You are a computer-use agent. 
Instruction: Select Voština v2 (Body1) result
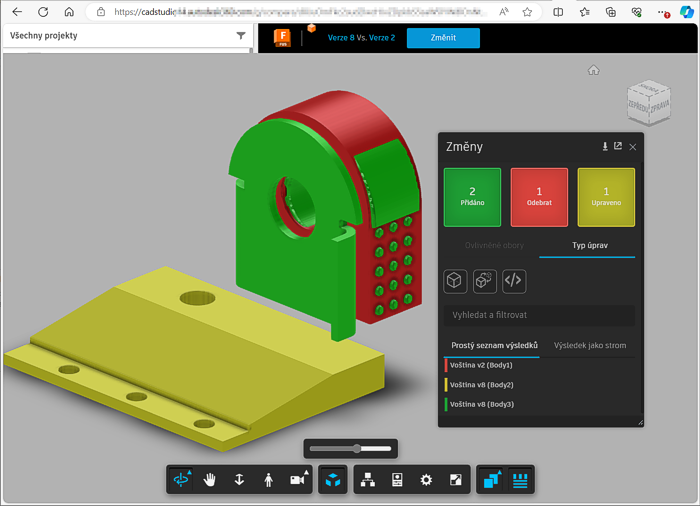point(481,366)
